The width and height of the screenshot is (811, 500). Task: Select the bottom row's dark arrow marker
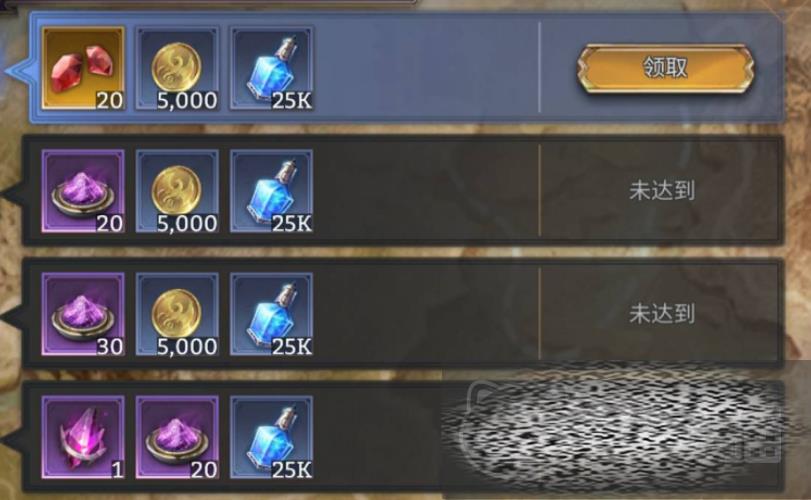click(x=11, y=438)
